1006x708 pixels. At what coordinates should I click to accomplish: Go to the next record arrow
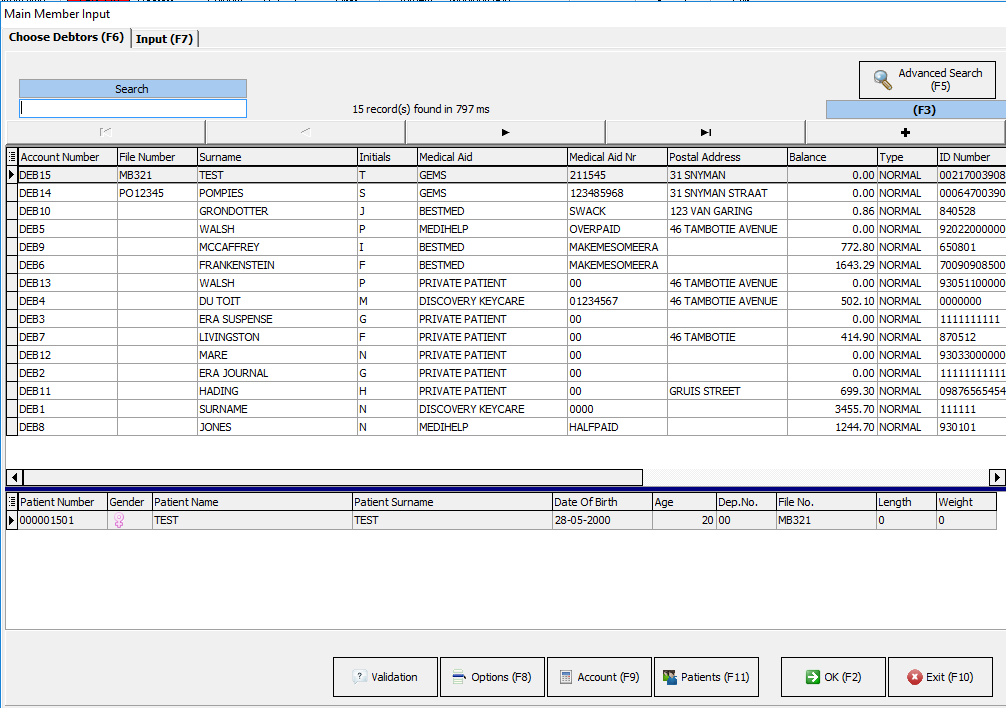coord(505,132)
